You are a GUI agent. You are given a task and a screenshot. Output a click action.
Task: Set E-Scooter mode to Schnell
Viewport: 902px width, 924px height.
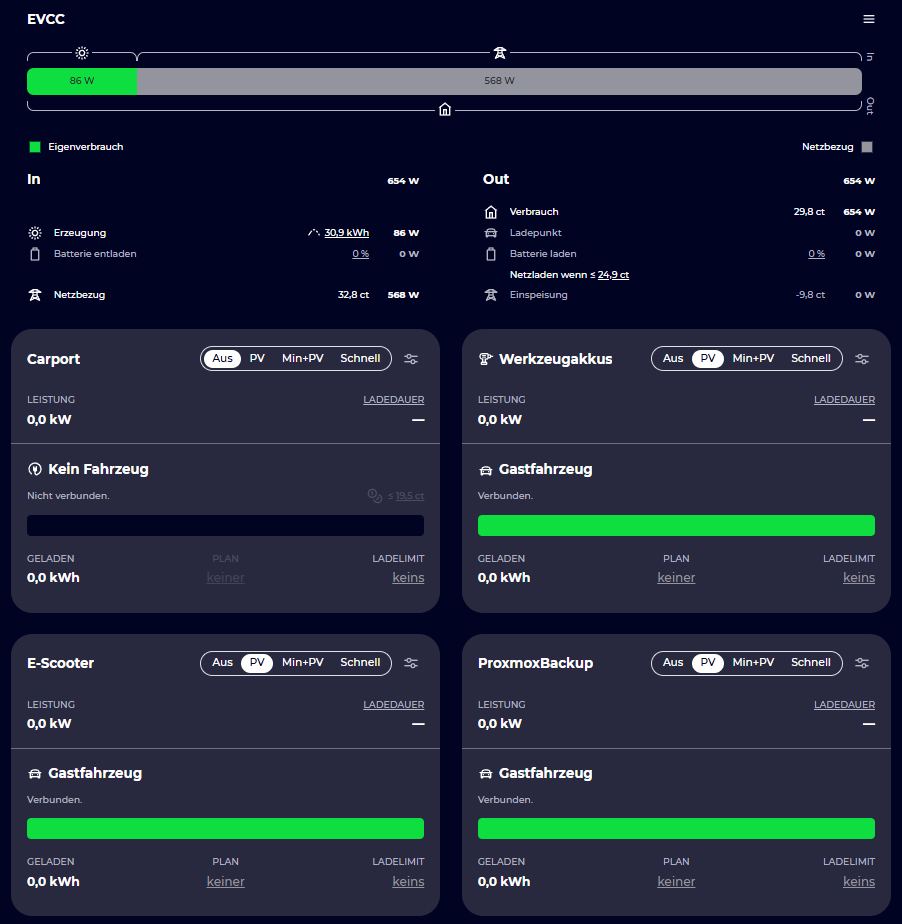360,662
